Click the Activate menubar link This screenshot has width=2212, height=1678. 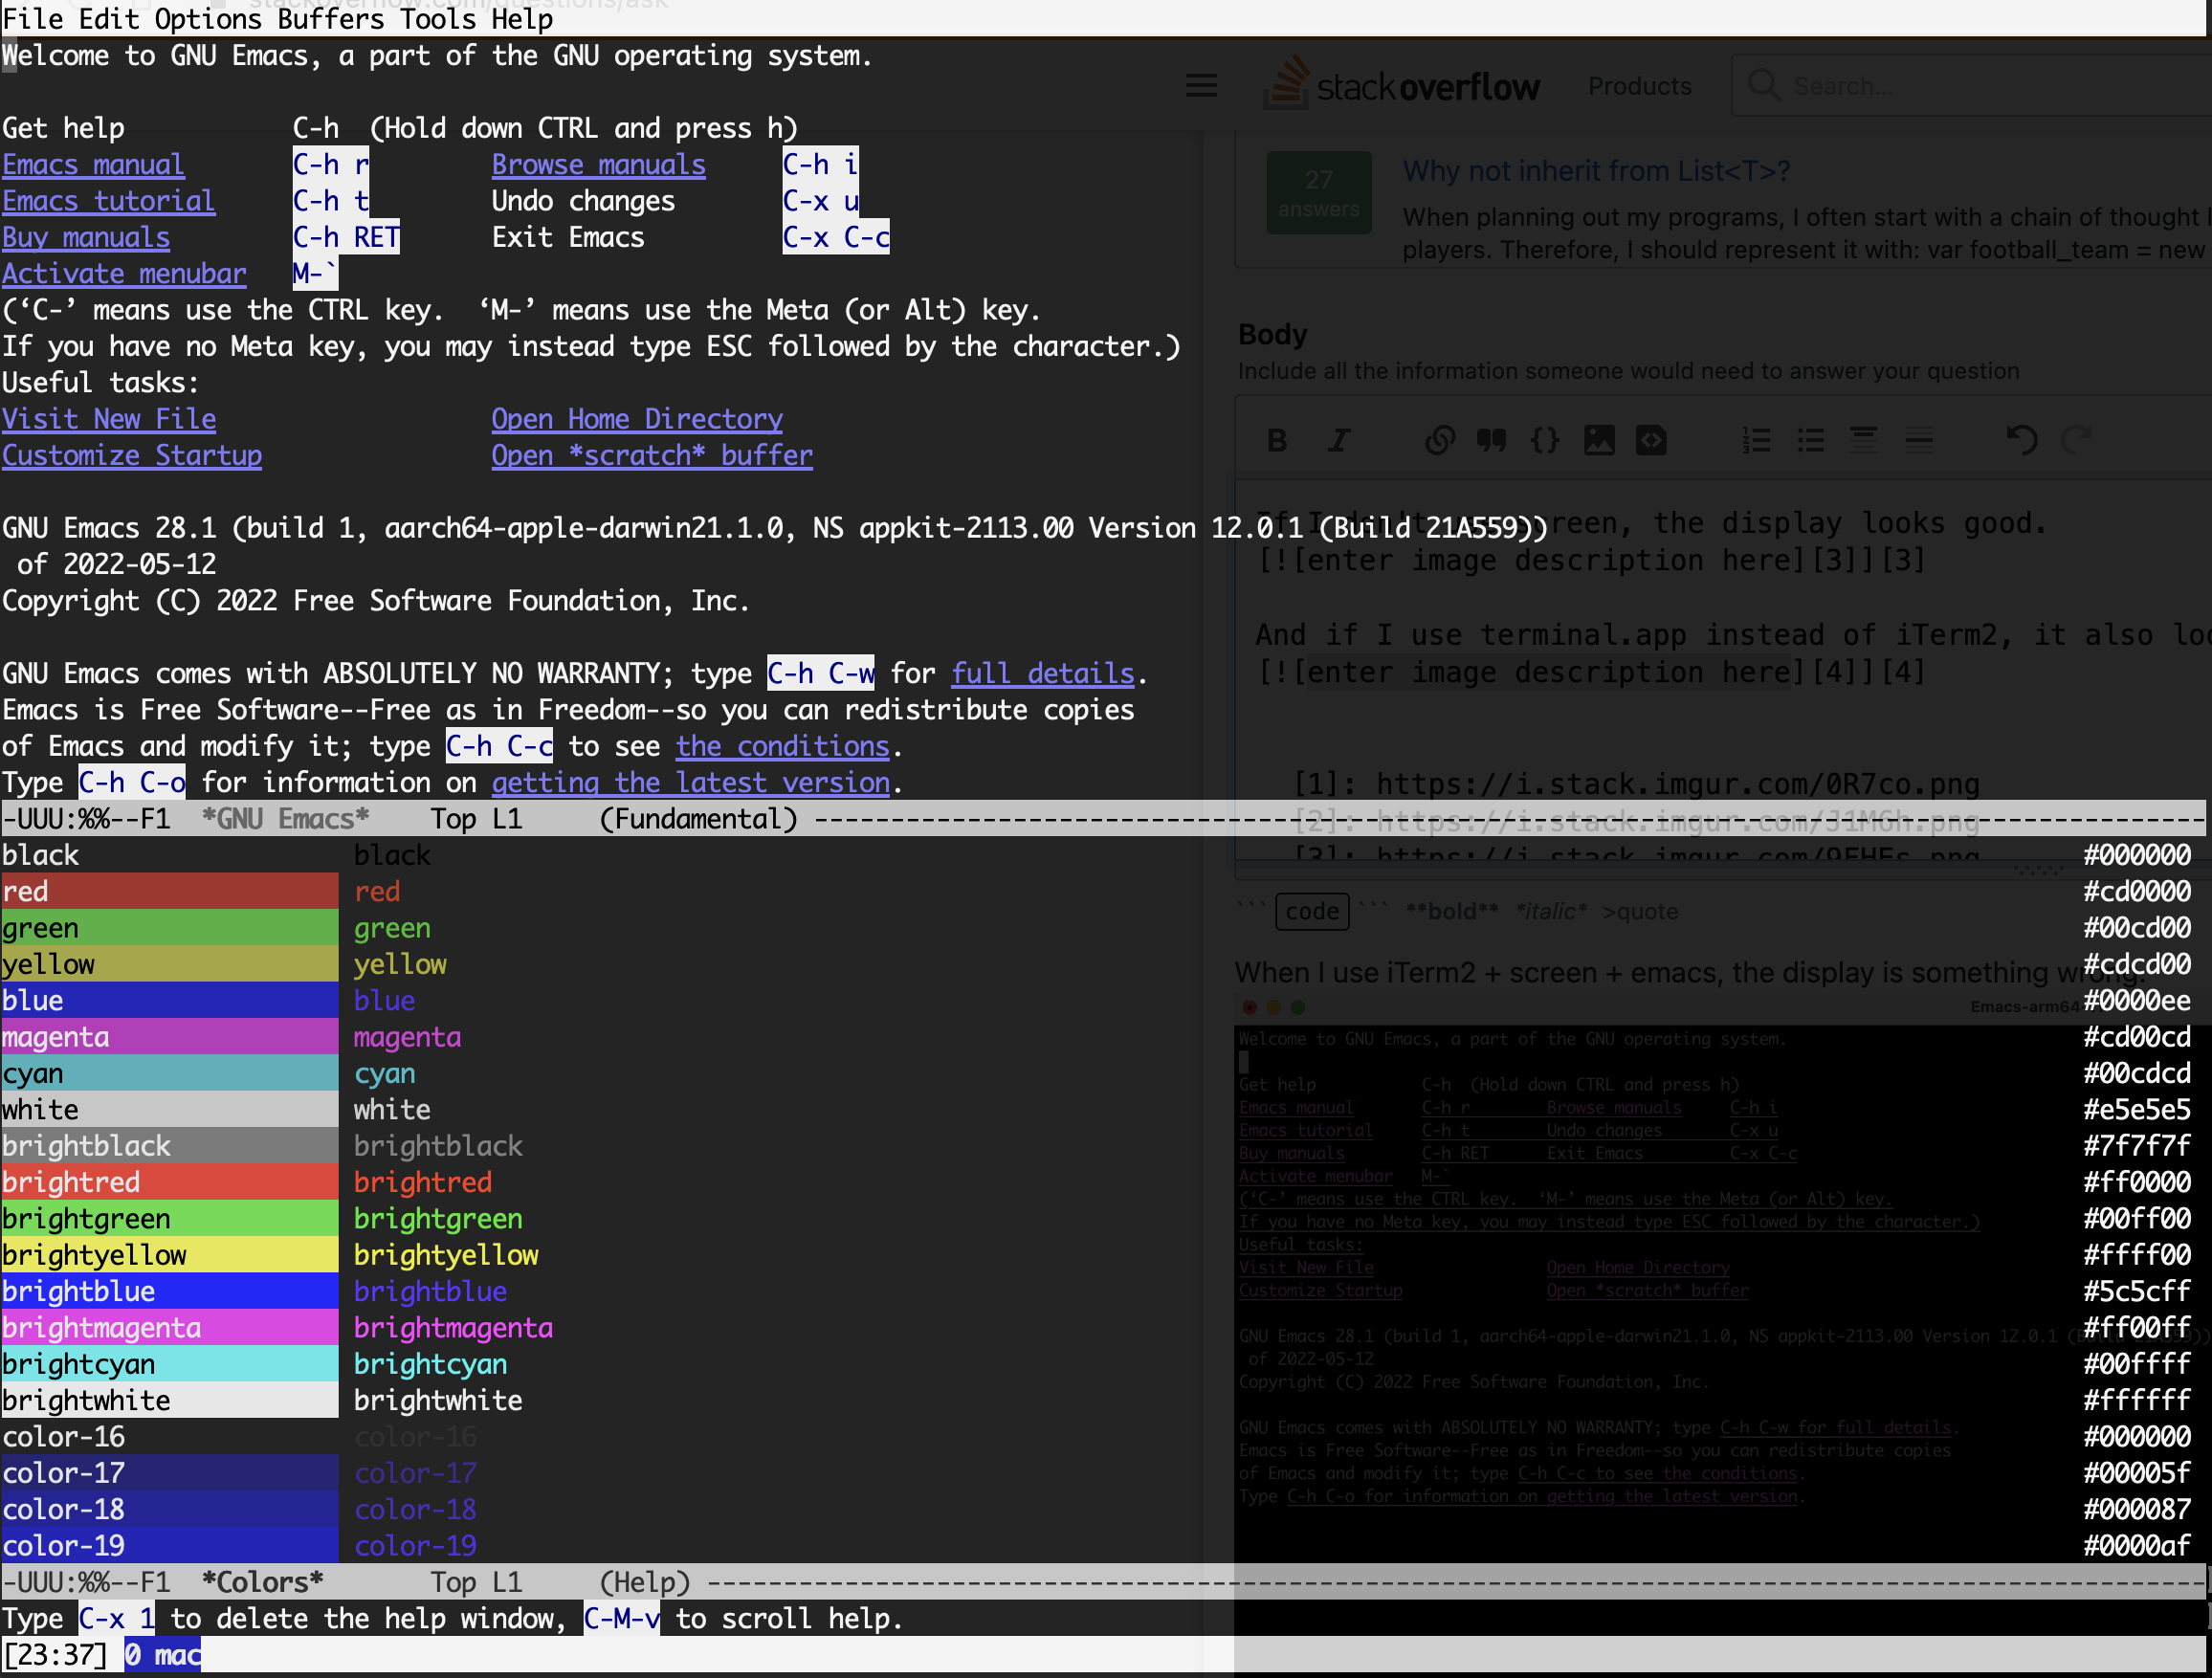(x=124, y=273)
